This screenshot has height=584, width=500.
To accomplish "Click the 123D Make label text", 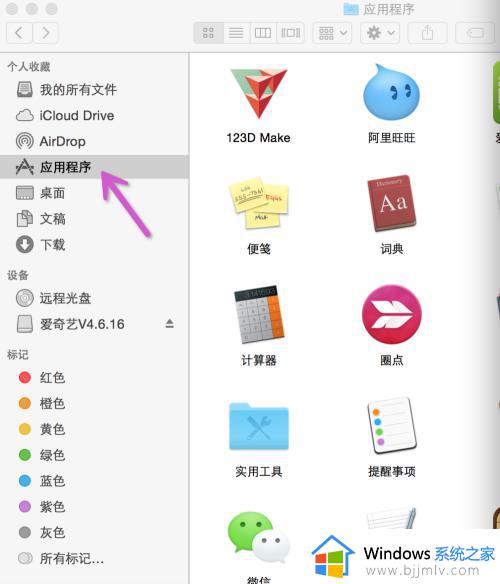I will coord(259,138).
